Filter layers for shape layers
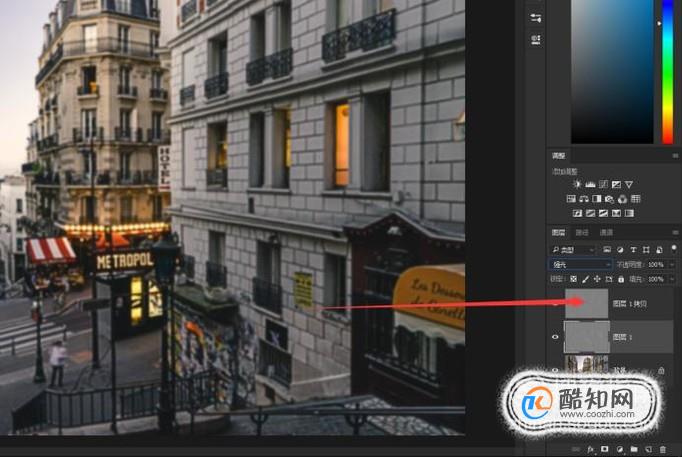Image resolution: width=682 pixels, height=457 pixels. 646,250
